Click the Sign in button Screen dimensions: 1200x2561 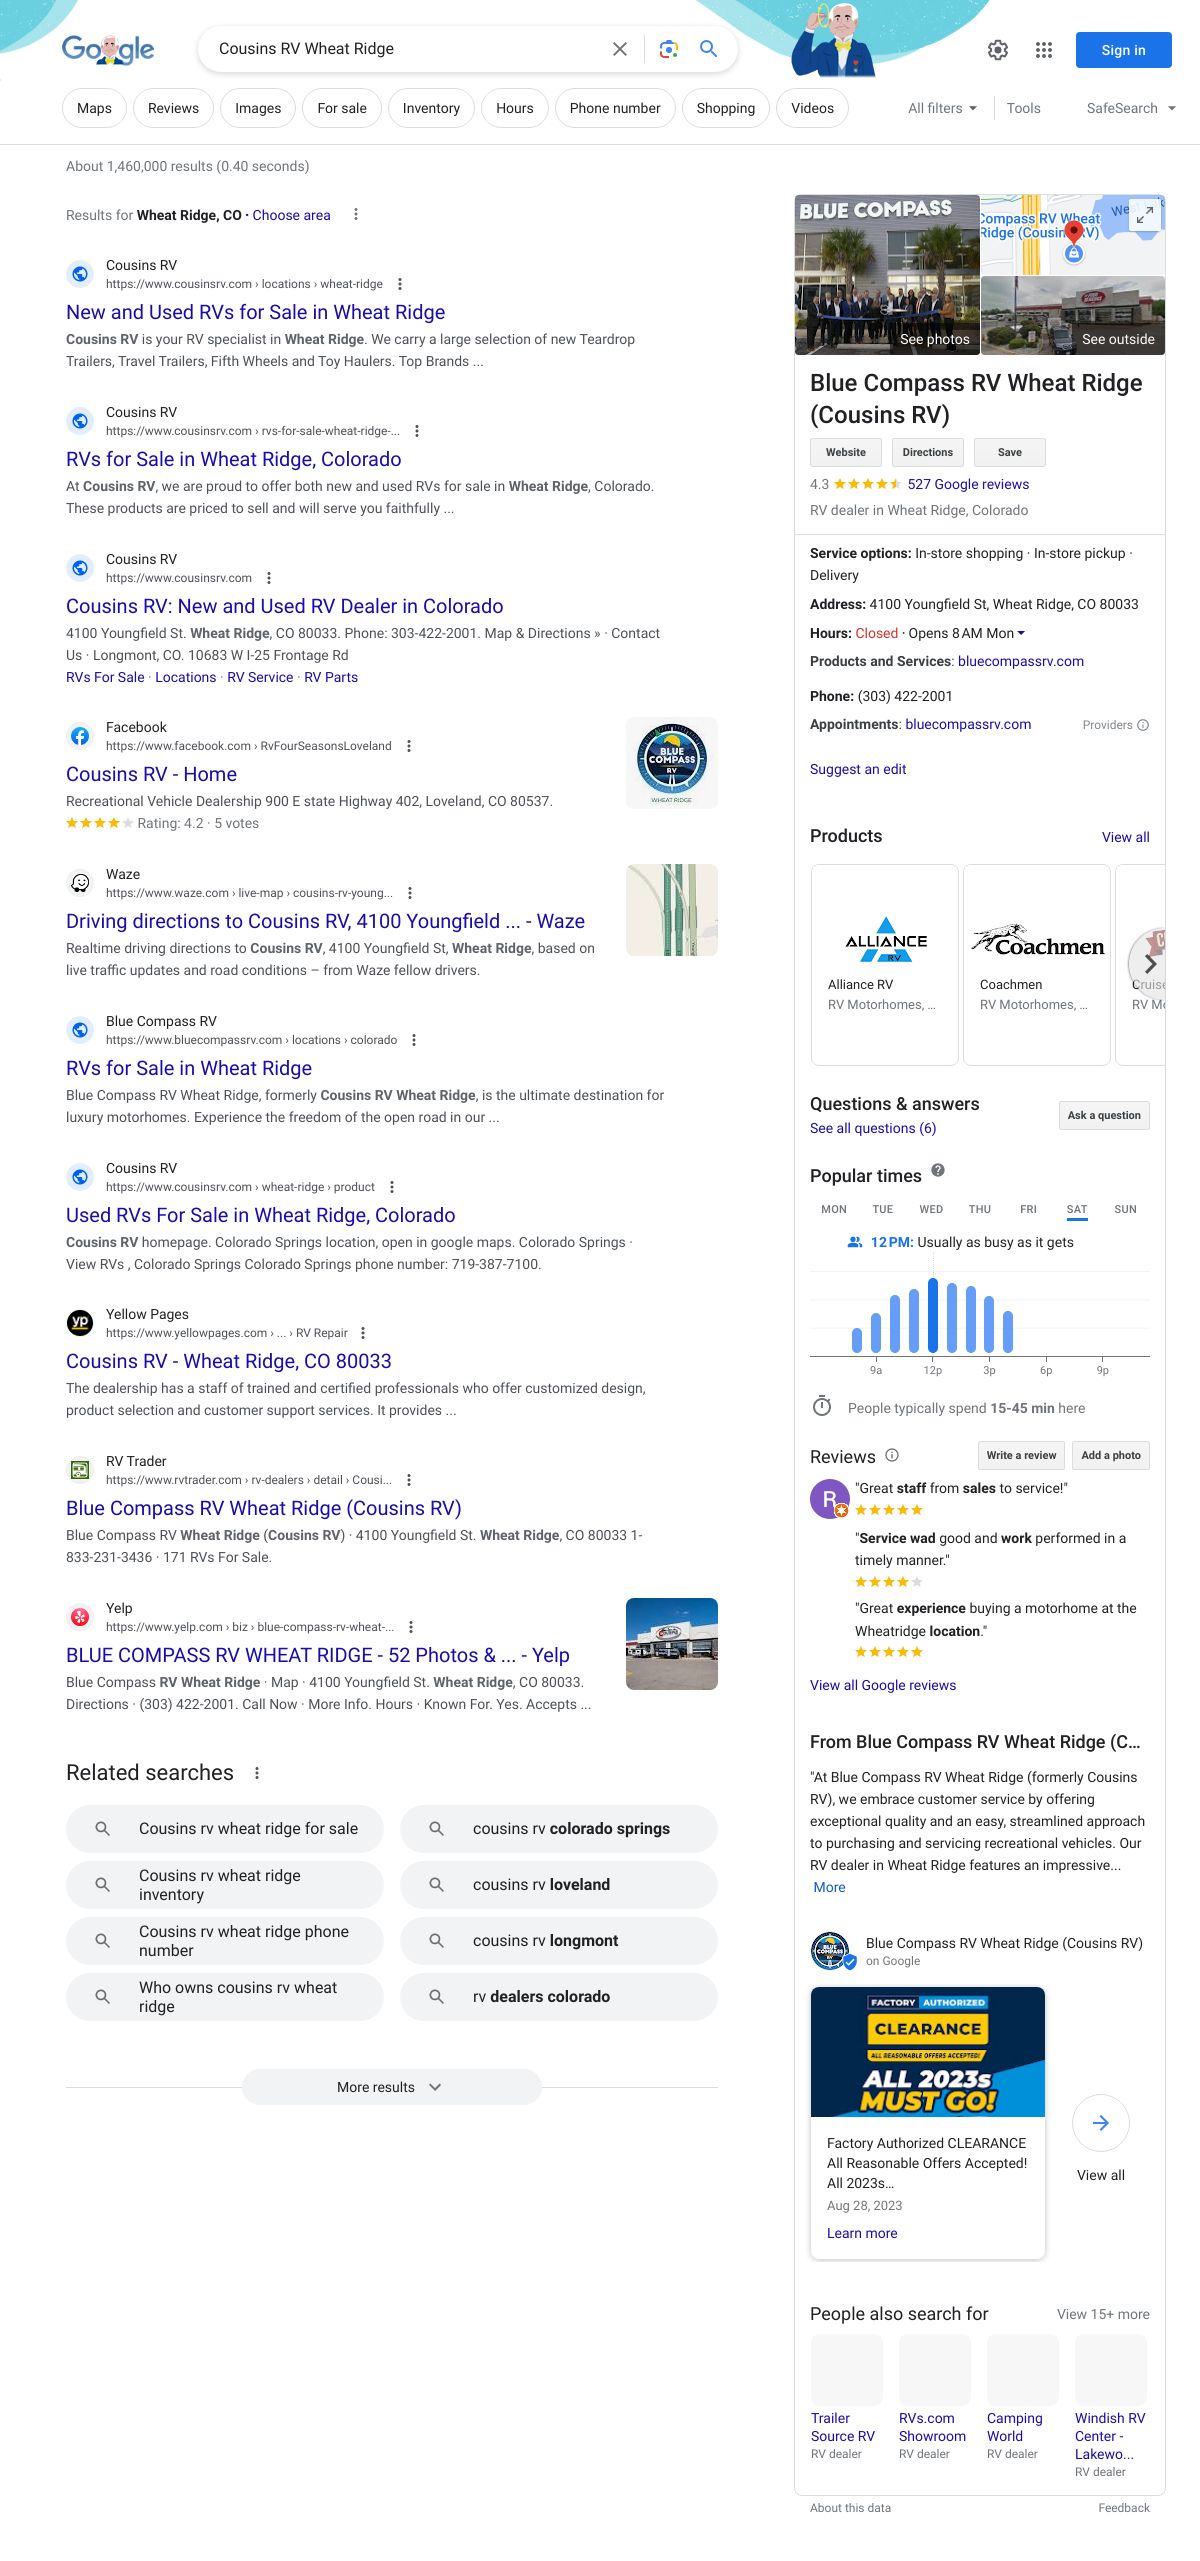click(1123, 50)
